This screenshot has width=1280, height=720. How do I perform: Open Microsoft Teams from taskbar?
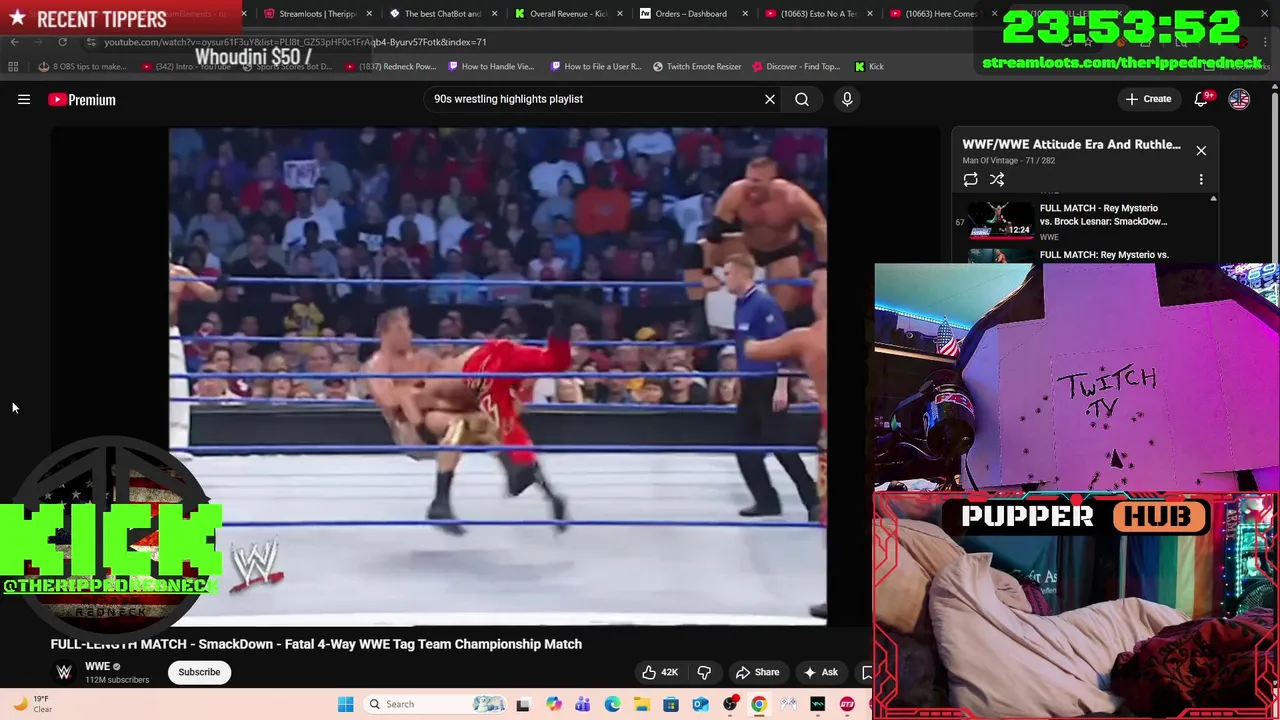tap(582, 704)
